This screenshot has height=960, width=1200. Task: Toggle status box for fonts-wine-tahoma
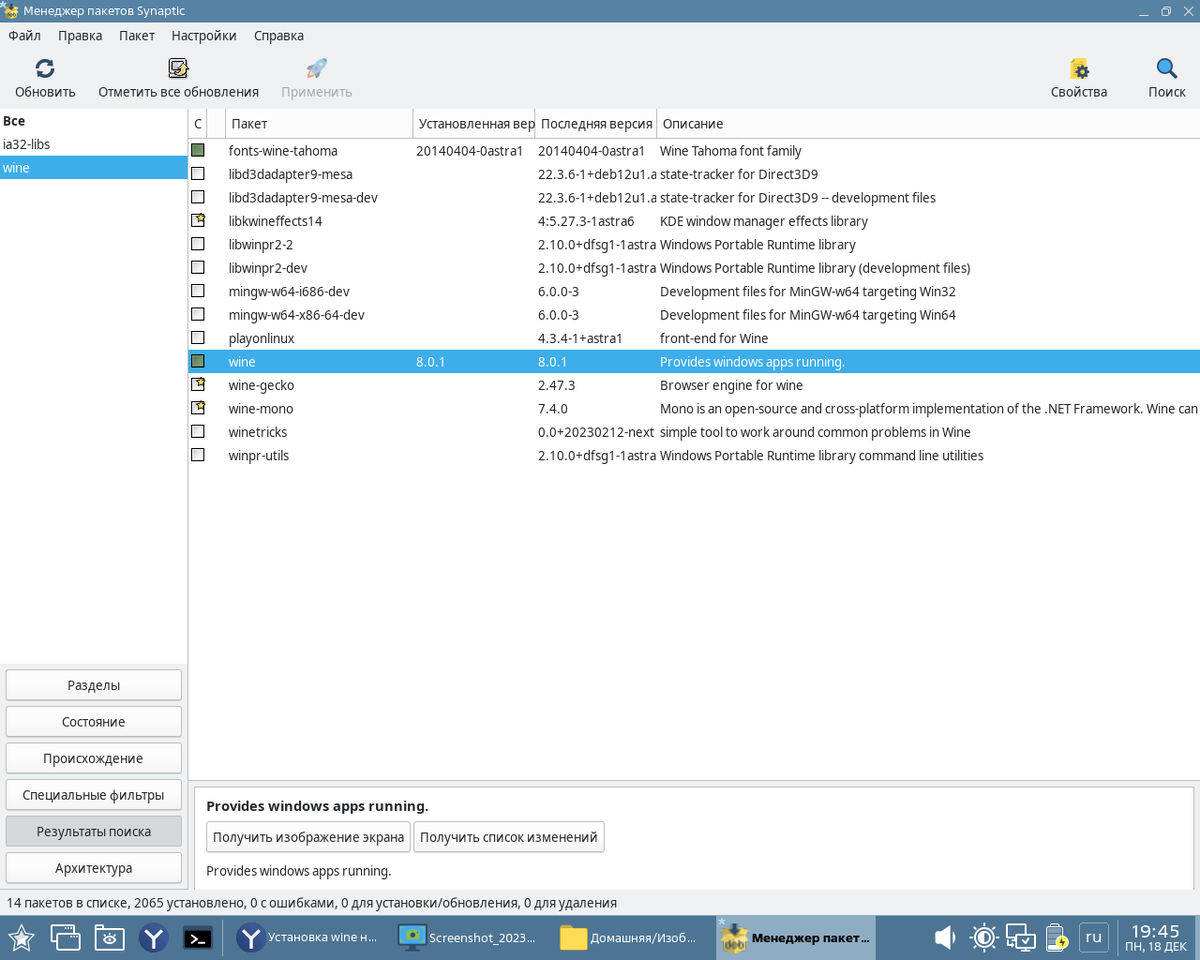pos(198,150)
